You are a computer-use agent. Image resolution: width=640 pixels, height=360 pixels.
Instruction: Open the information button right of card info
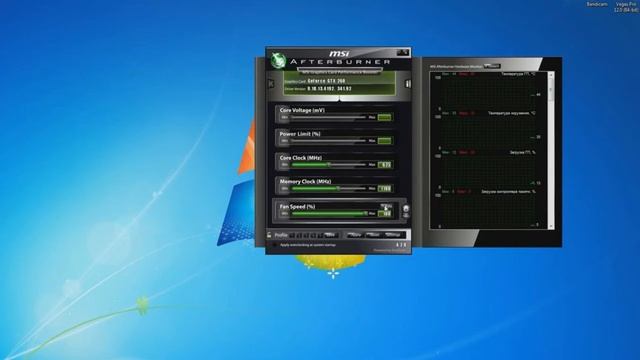pos(407,84)
